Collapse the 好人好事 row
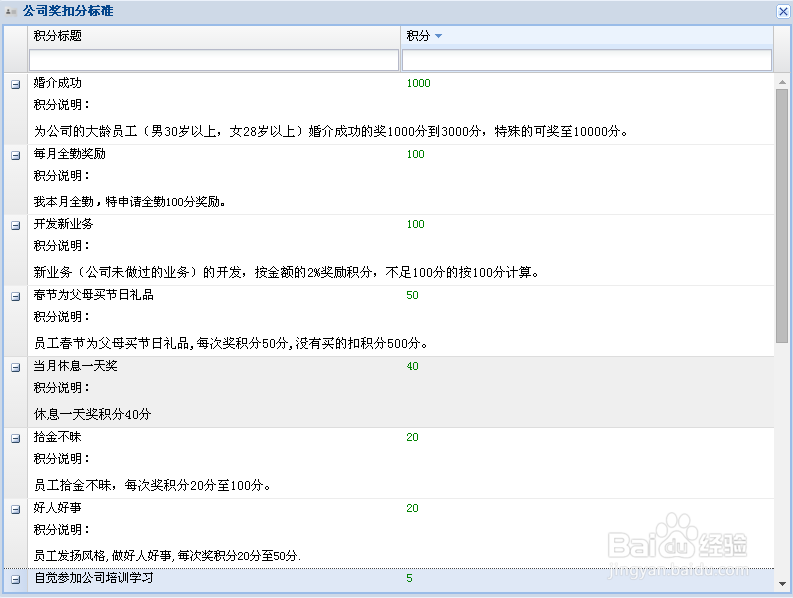 tap(16, 509)
